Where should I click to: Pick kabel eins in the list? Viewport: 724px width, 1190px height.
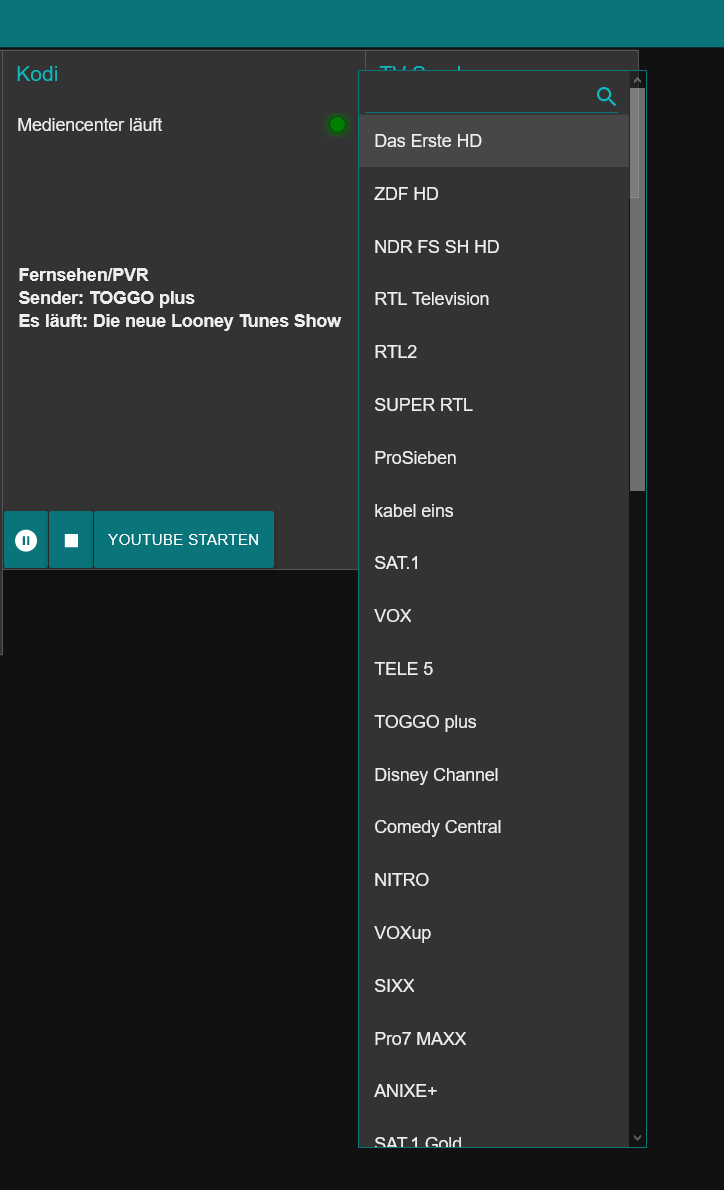(x=494, y=511)
